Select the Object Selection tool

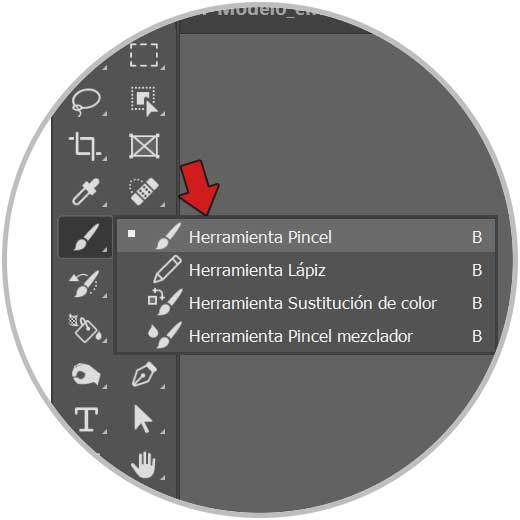144,101
